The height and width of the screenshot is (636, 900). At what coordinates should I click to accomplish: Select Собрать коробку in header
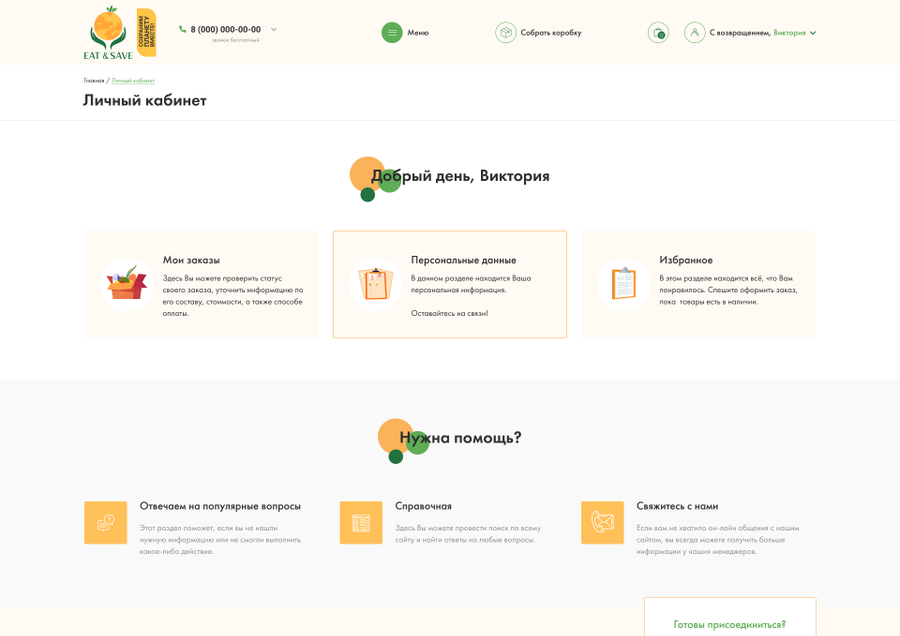click(551, 33)
